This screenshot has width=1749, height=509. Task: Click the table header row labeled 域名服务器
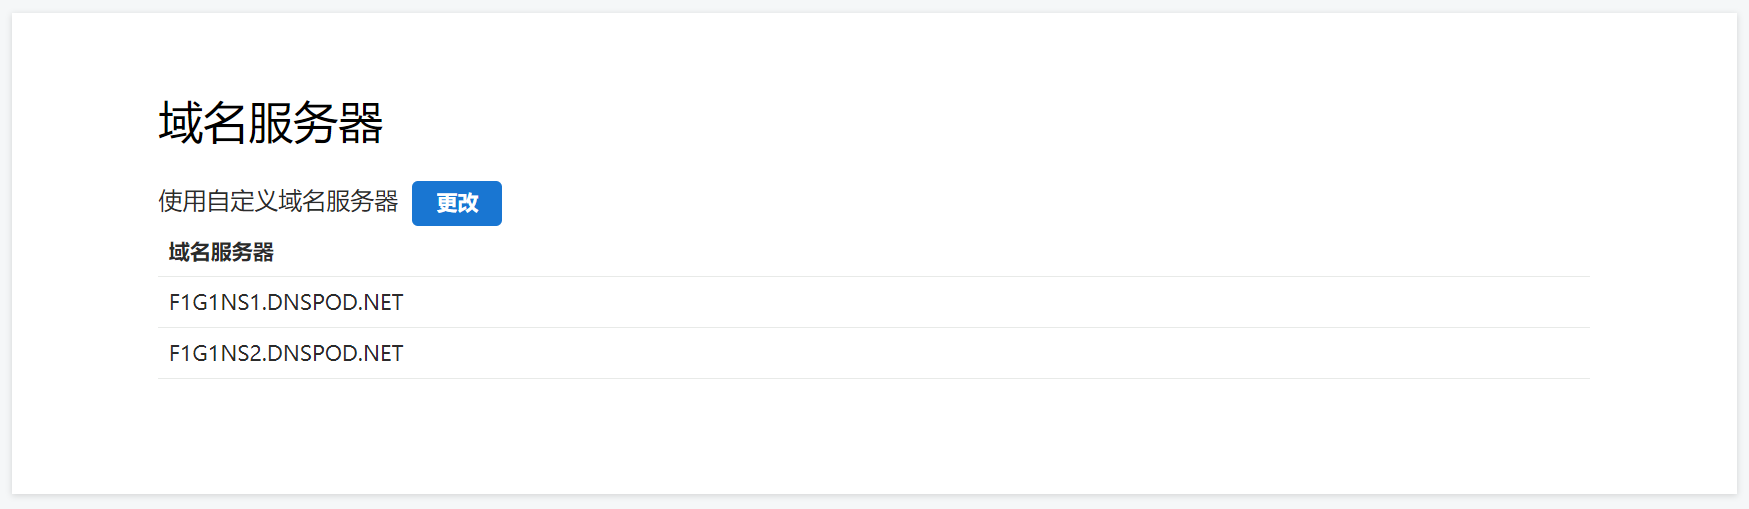click(x=221, y=252)
